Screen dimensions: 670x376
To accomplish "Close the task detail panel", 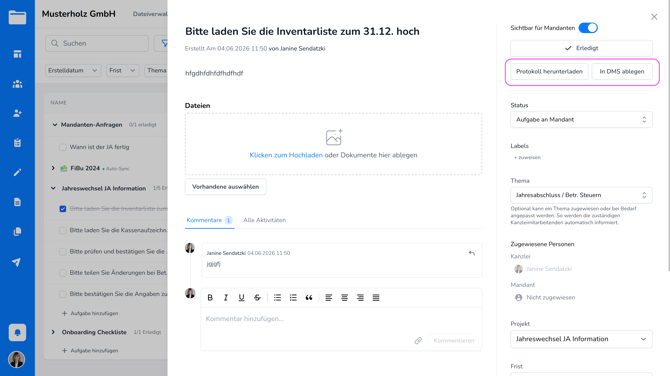I will (654, 17).
